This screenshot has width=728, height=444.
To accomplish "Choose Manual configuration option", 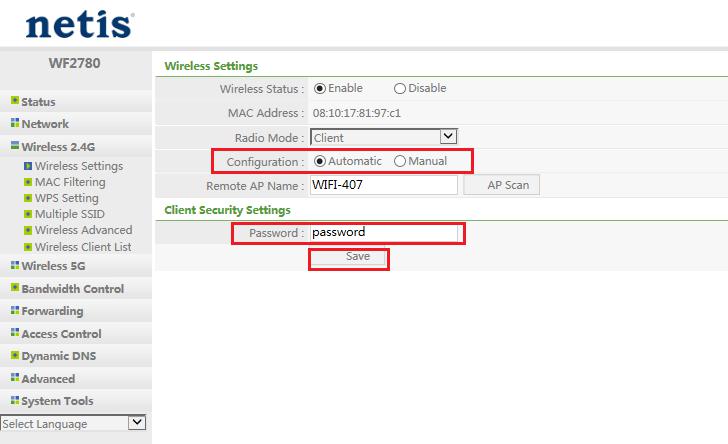I will [400, 161].
